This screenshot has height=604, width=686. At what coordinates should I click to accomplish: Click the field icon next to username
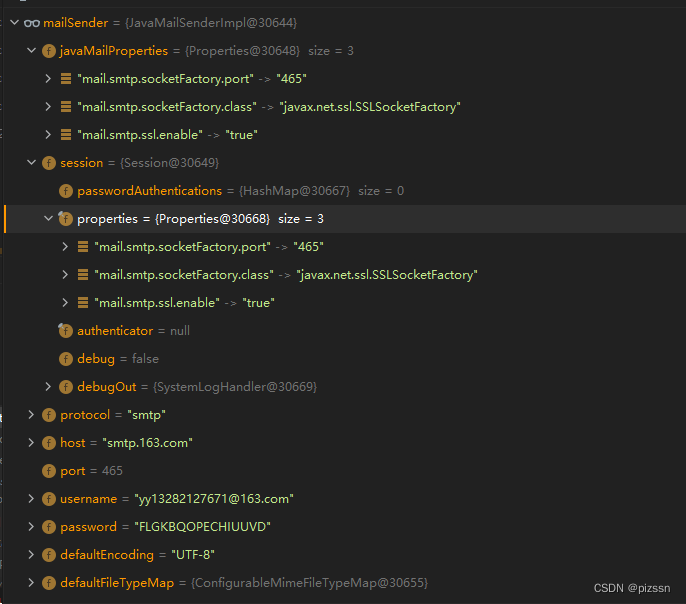tap(49, 499)
